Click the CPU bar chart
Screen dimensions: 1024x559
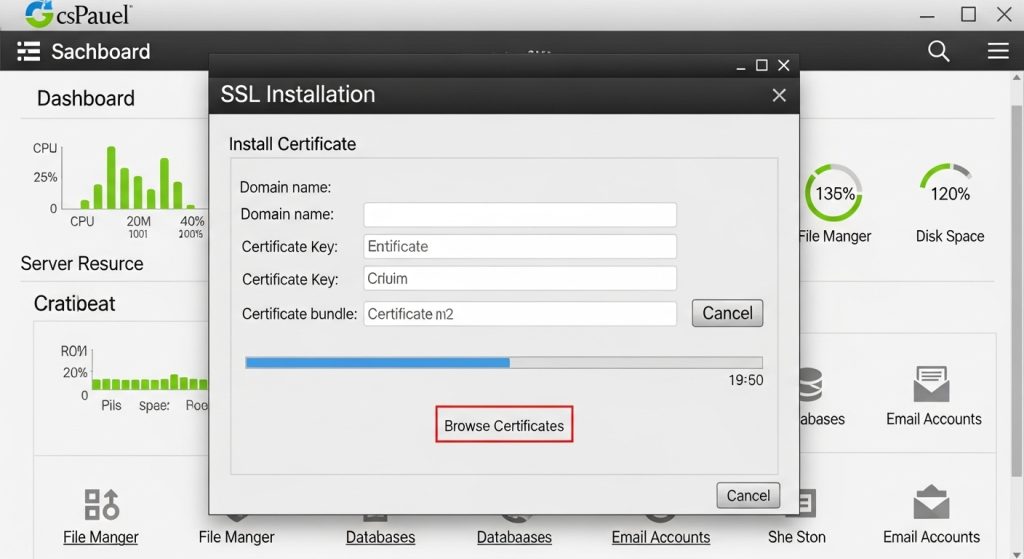click(133, 178)
